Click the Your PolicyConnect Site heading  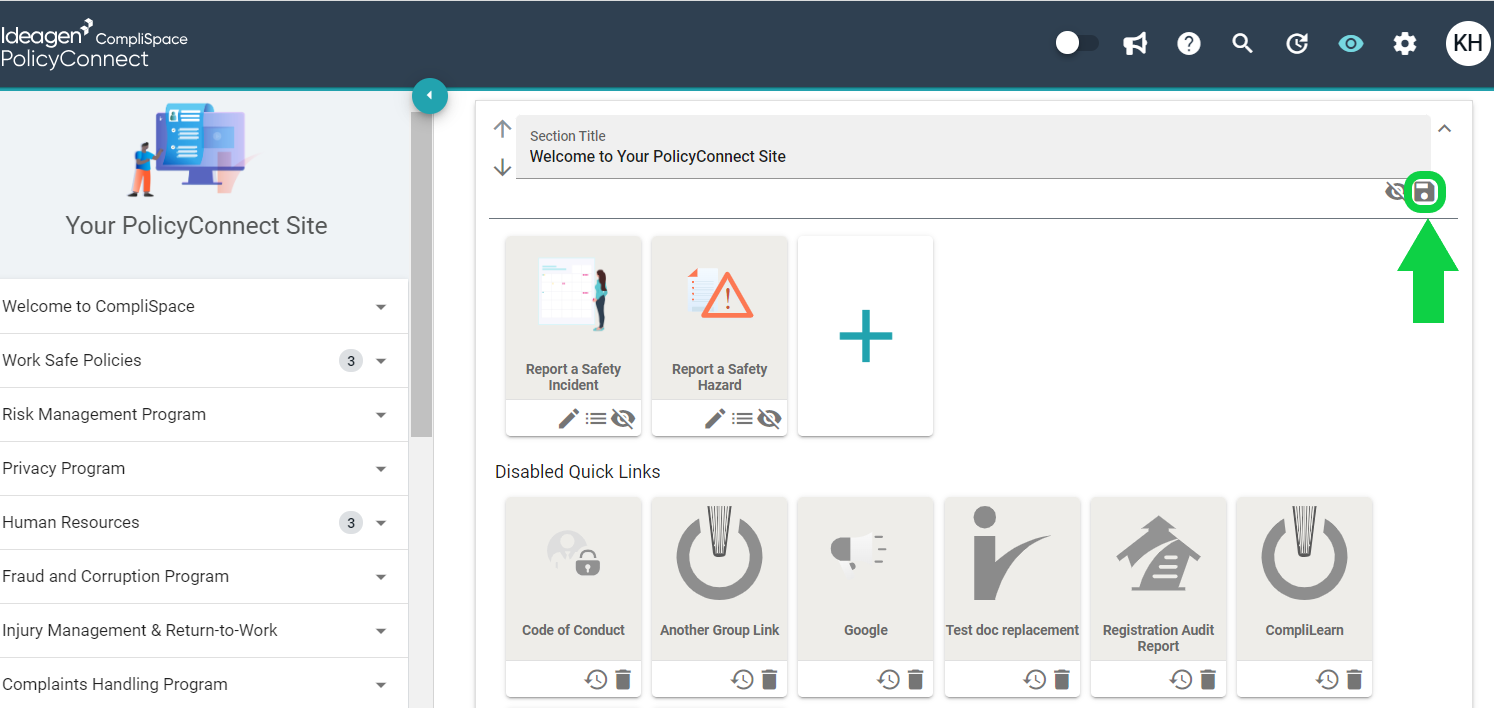(x=196, y=225)
